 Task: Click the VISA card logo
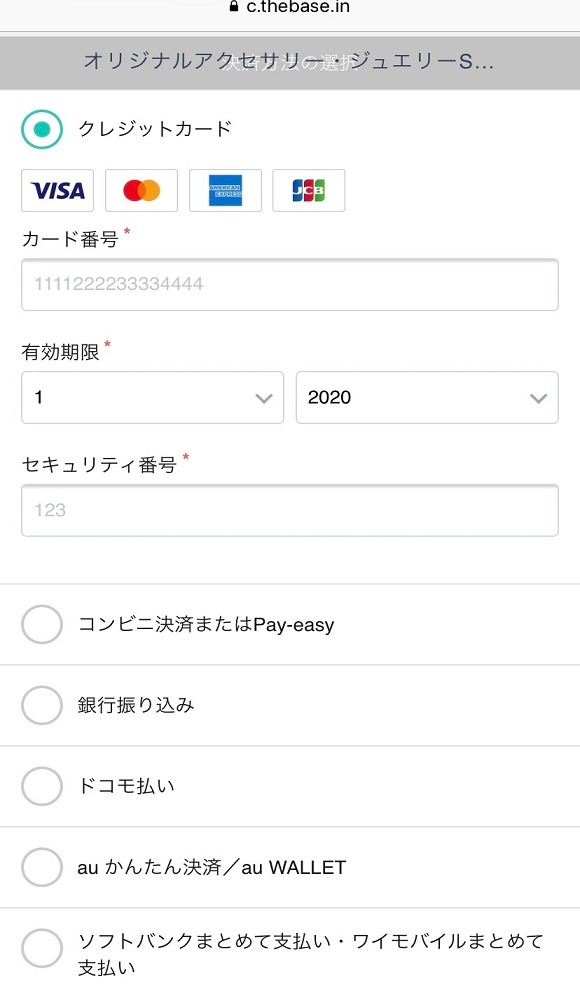pos(57,190)
